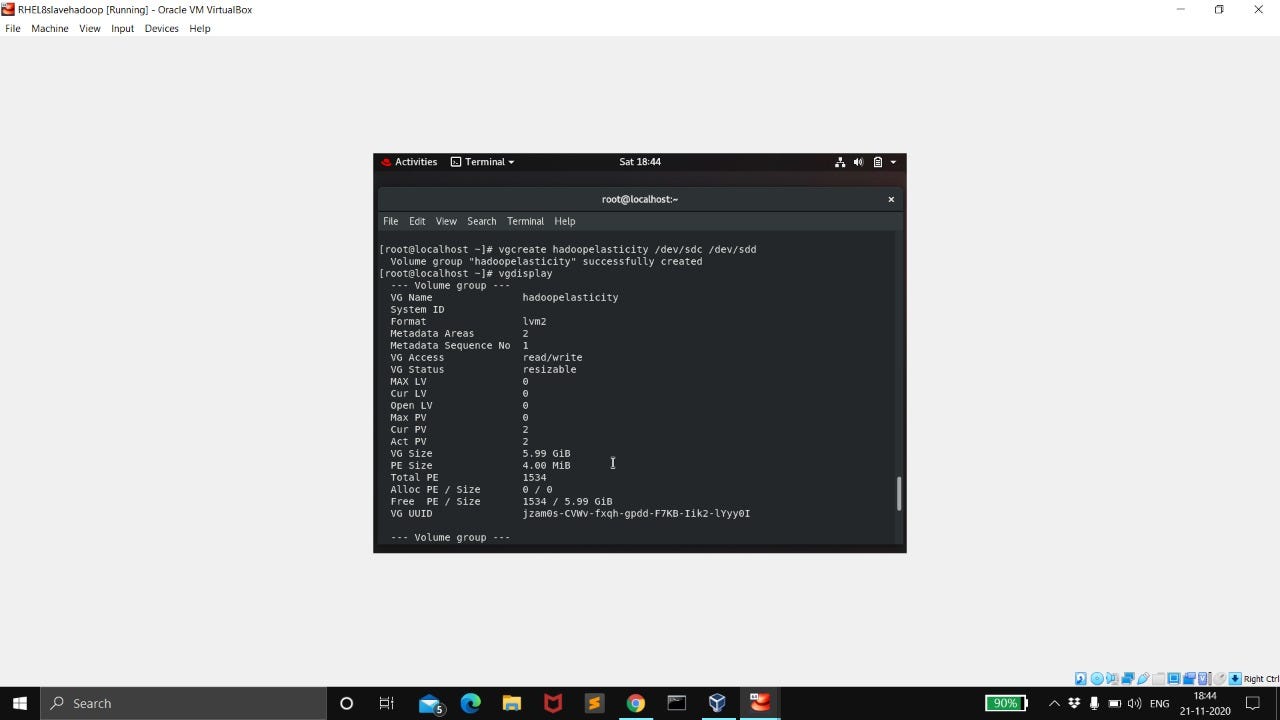The width and height of the screenshot is (1280, 720).
Task: Open the terminal Help menu
Action: pyautogui.click(x=565, y=221)
